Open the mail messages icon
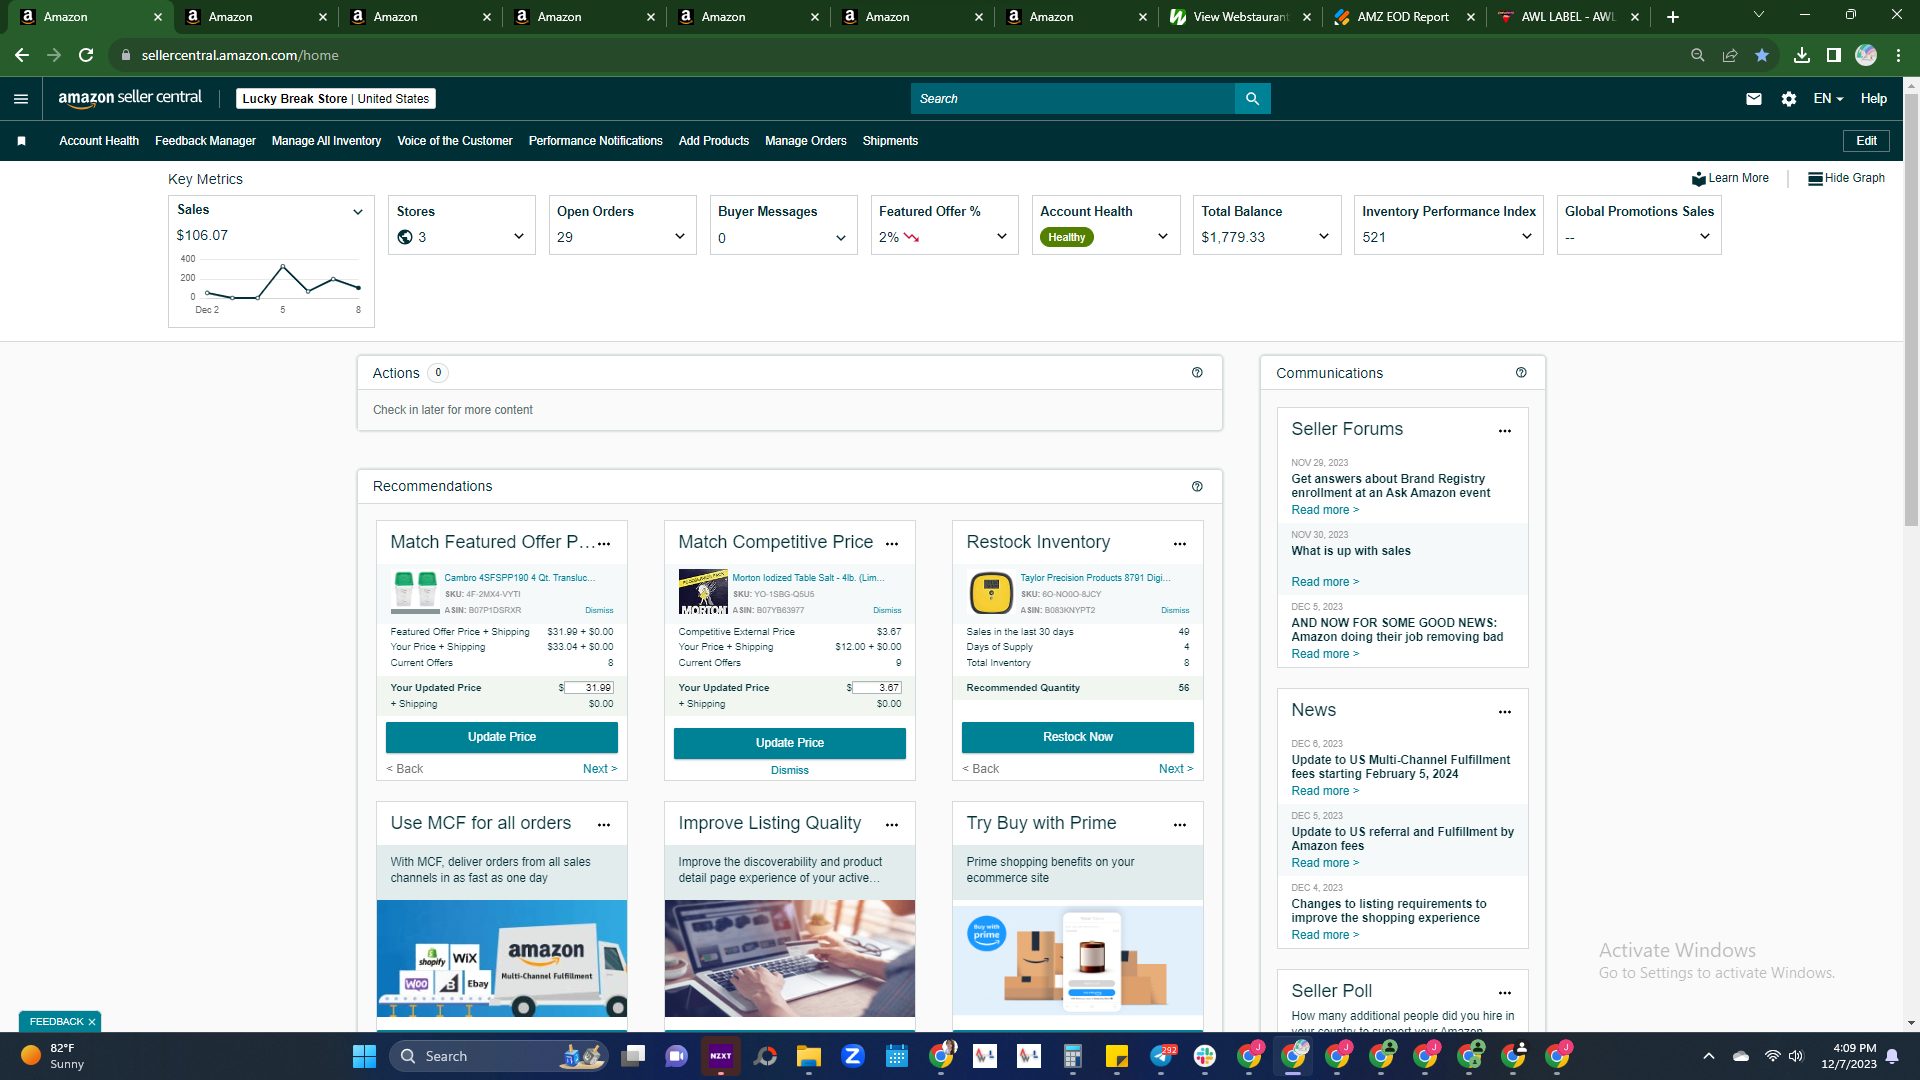 (x=1754, y=99)
